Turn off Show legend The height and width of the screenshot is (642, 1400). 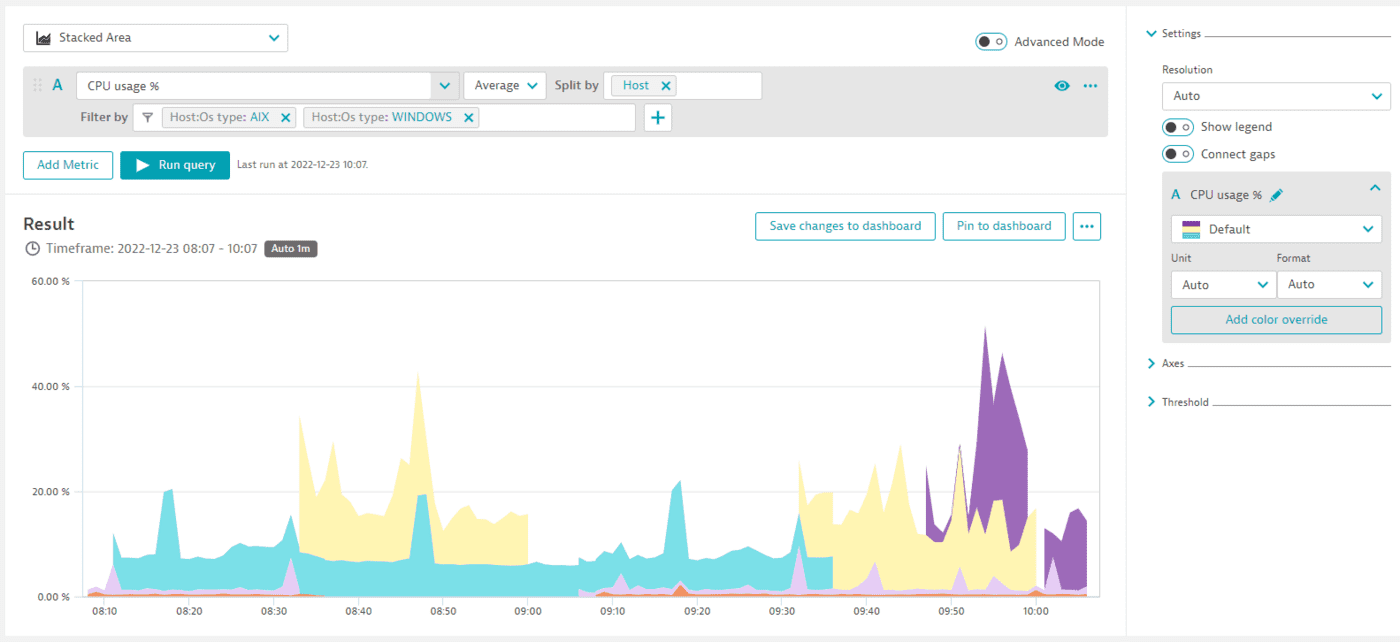pos(1179,127)
